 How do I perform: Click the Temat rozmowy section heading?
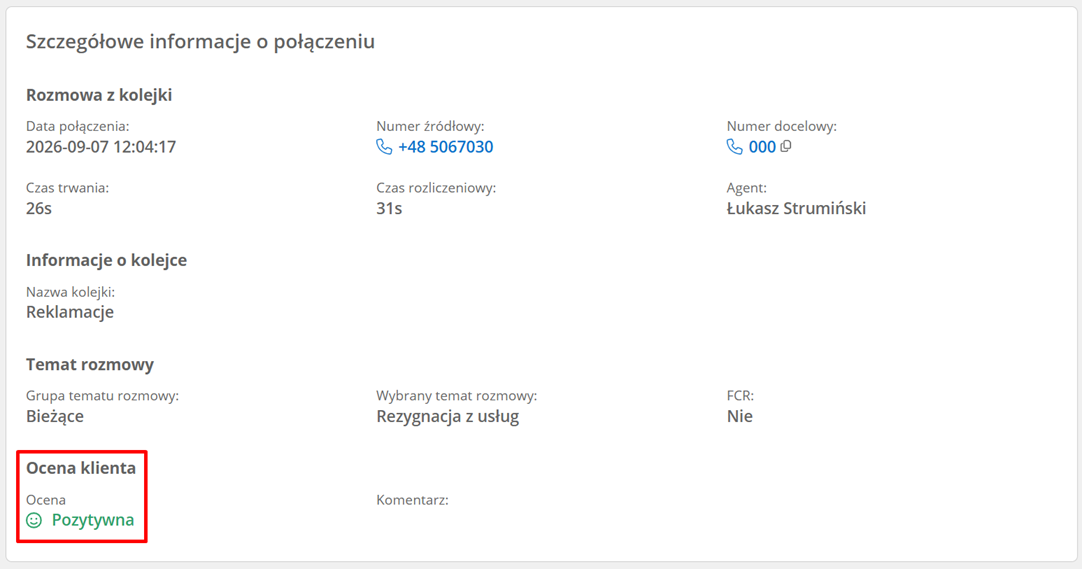click(x=90, y=364)
